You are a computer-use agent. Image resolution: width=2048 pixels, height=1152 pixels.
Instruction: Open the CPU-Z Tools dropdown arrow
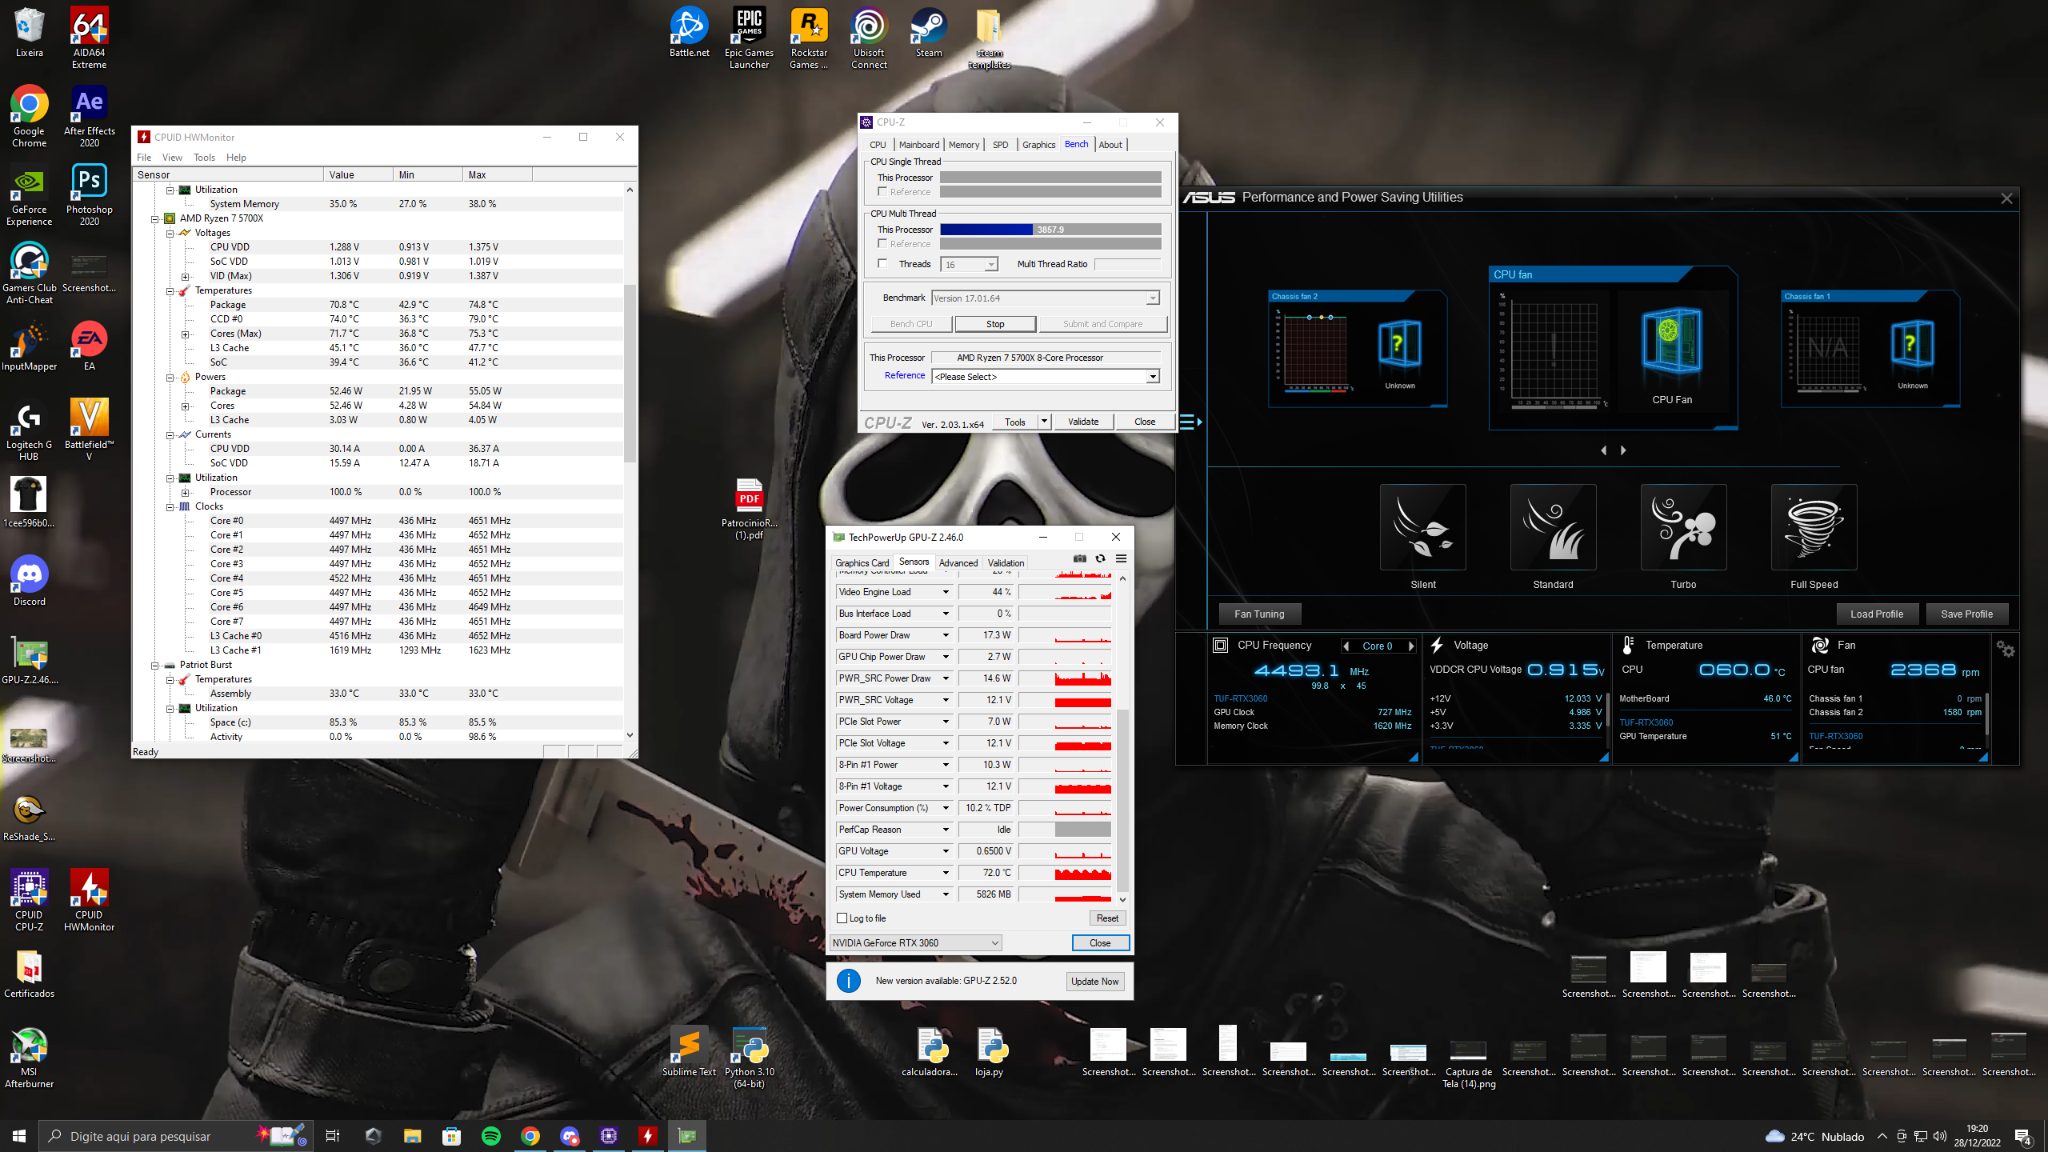[1044, 421]
